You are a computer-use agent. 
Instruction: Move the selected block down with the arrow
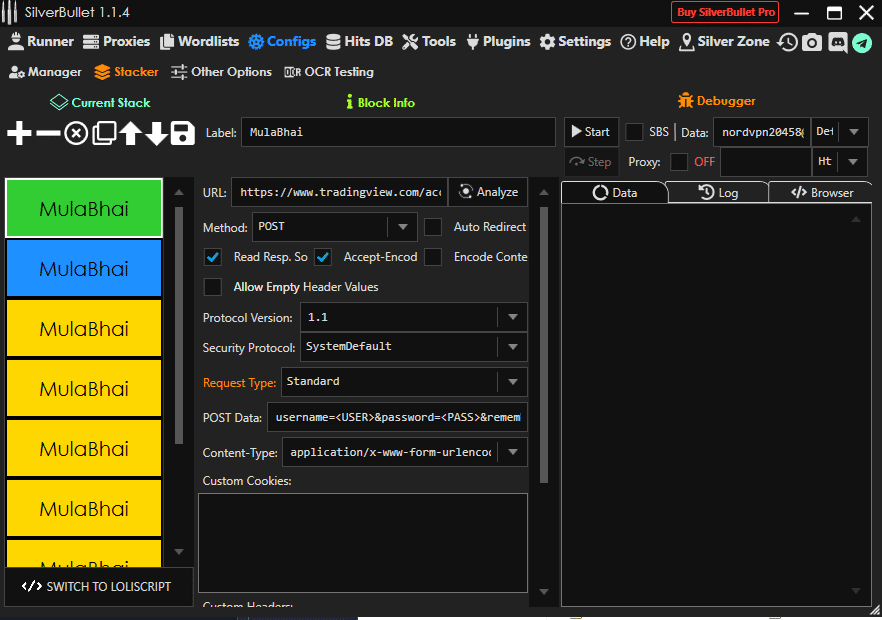156,133
